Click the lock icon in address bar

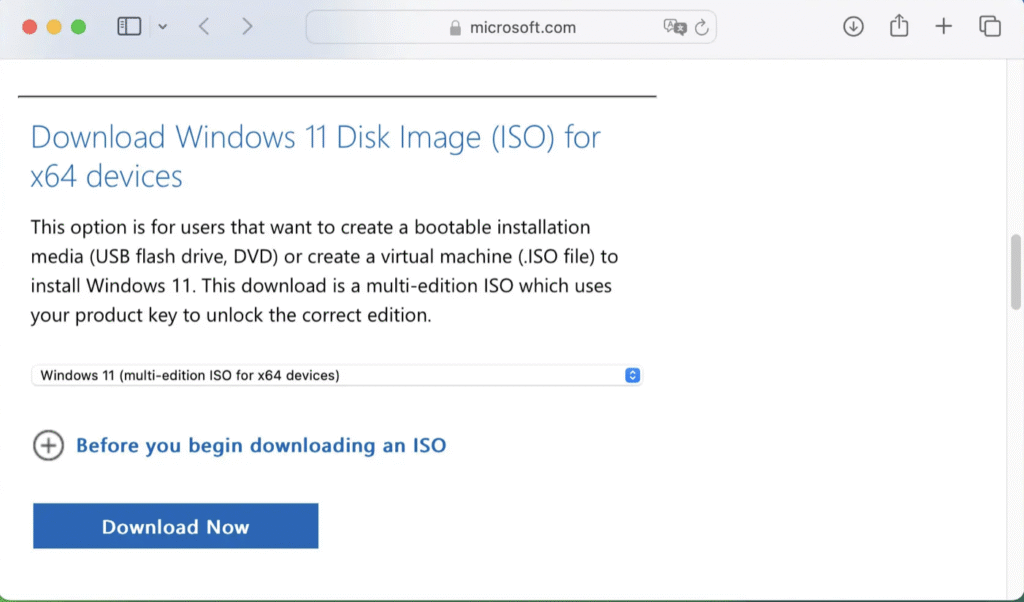coord(455,27)
